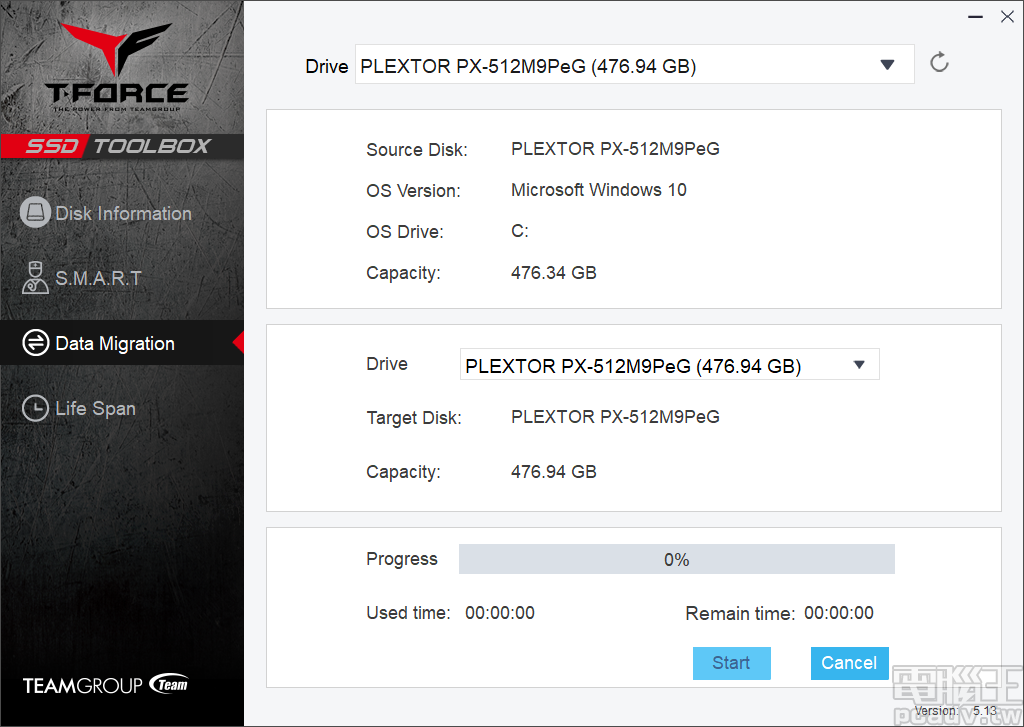Select the Disk Information drive icon
This screenshot has height=727, width=1024.
[35, 212]
